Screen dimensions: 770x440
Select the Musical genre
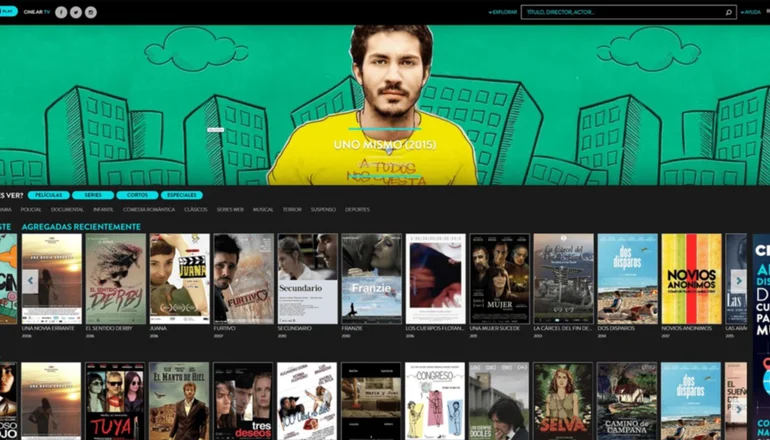pos(263,210)
